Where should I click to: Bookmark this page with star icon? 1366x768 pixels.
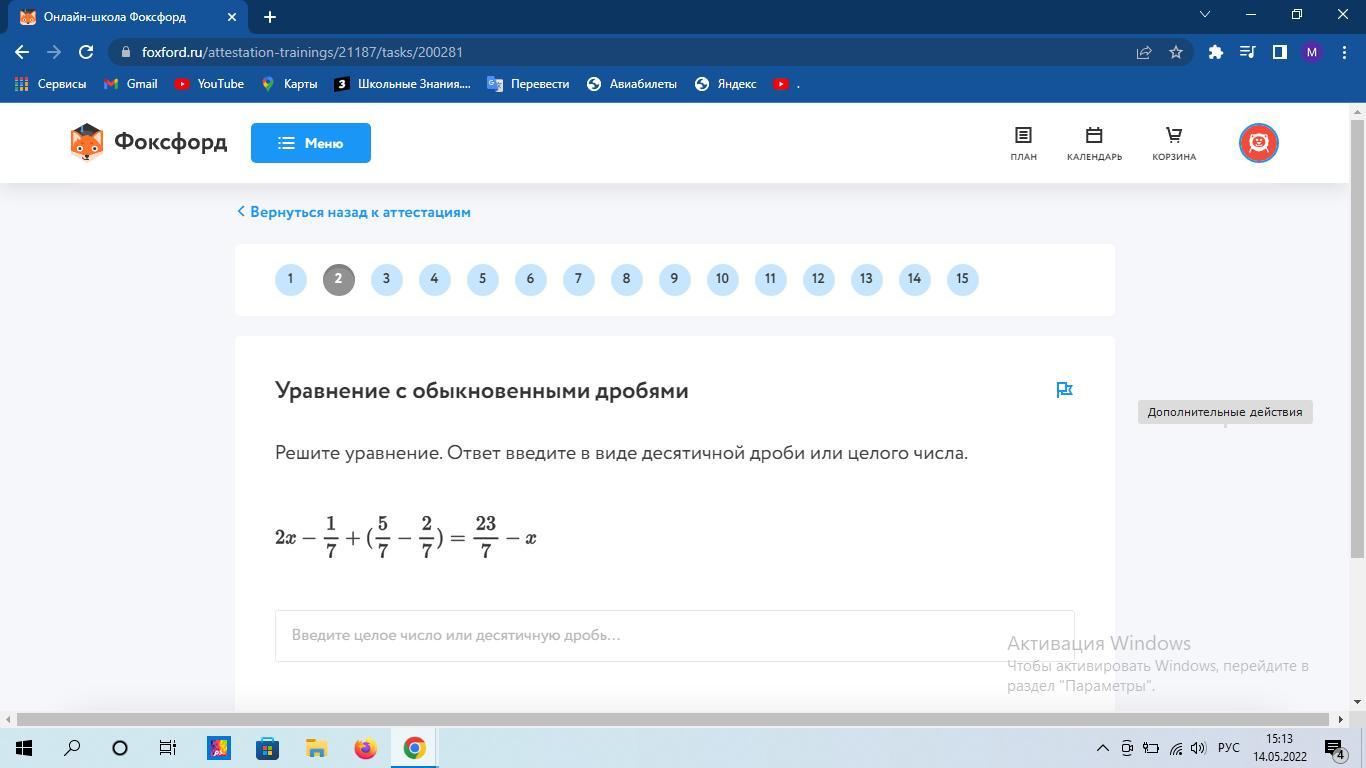(x=1176, y=52)
